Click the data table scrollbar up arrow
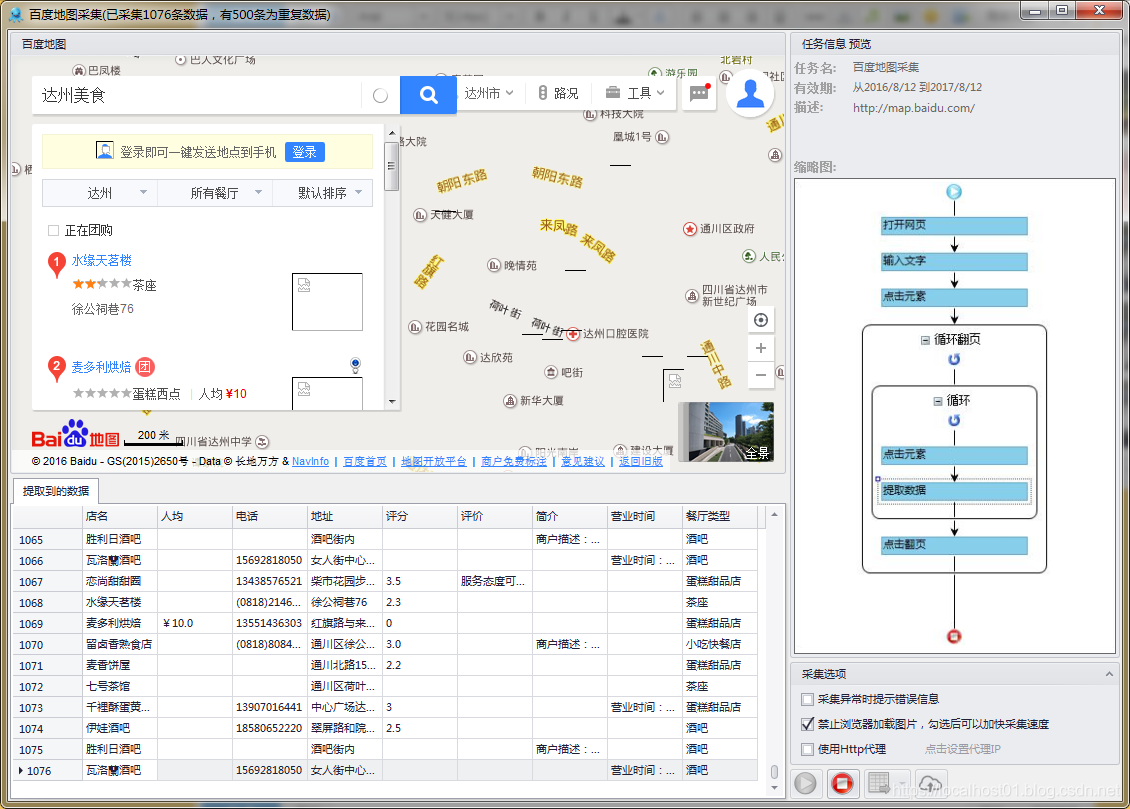The image size is (1130, 809). pyautogui.click(x=775, y=515)
